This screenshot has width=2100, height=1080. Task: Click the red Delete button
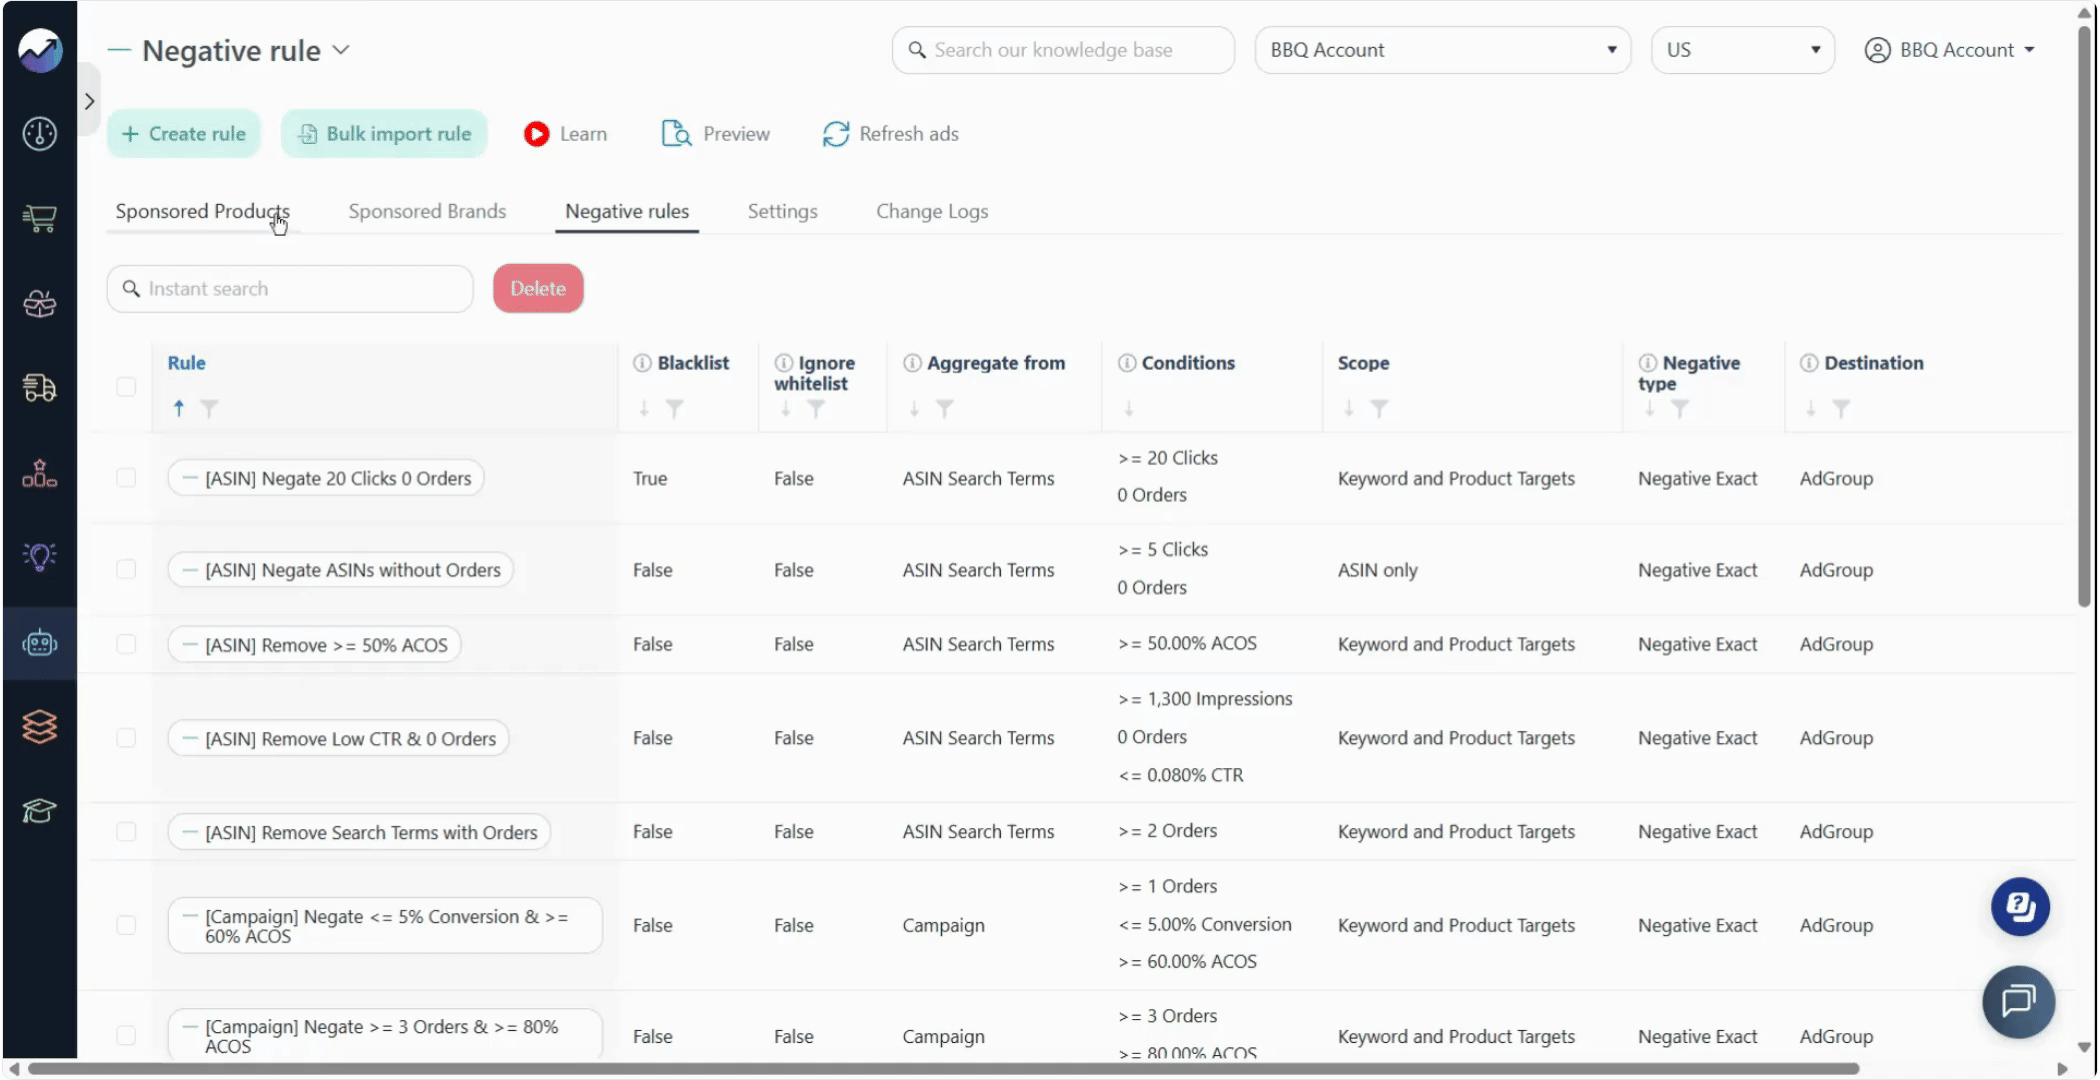[538, 288]
